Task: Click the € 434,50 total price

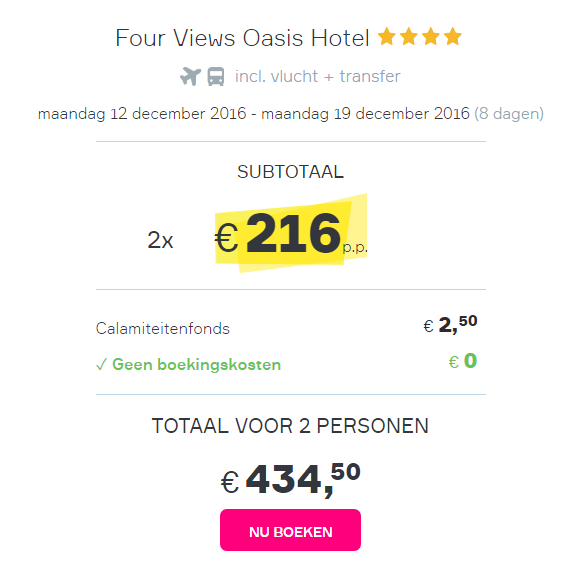Action: tap(291, 479)
